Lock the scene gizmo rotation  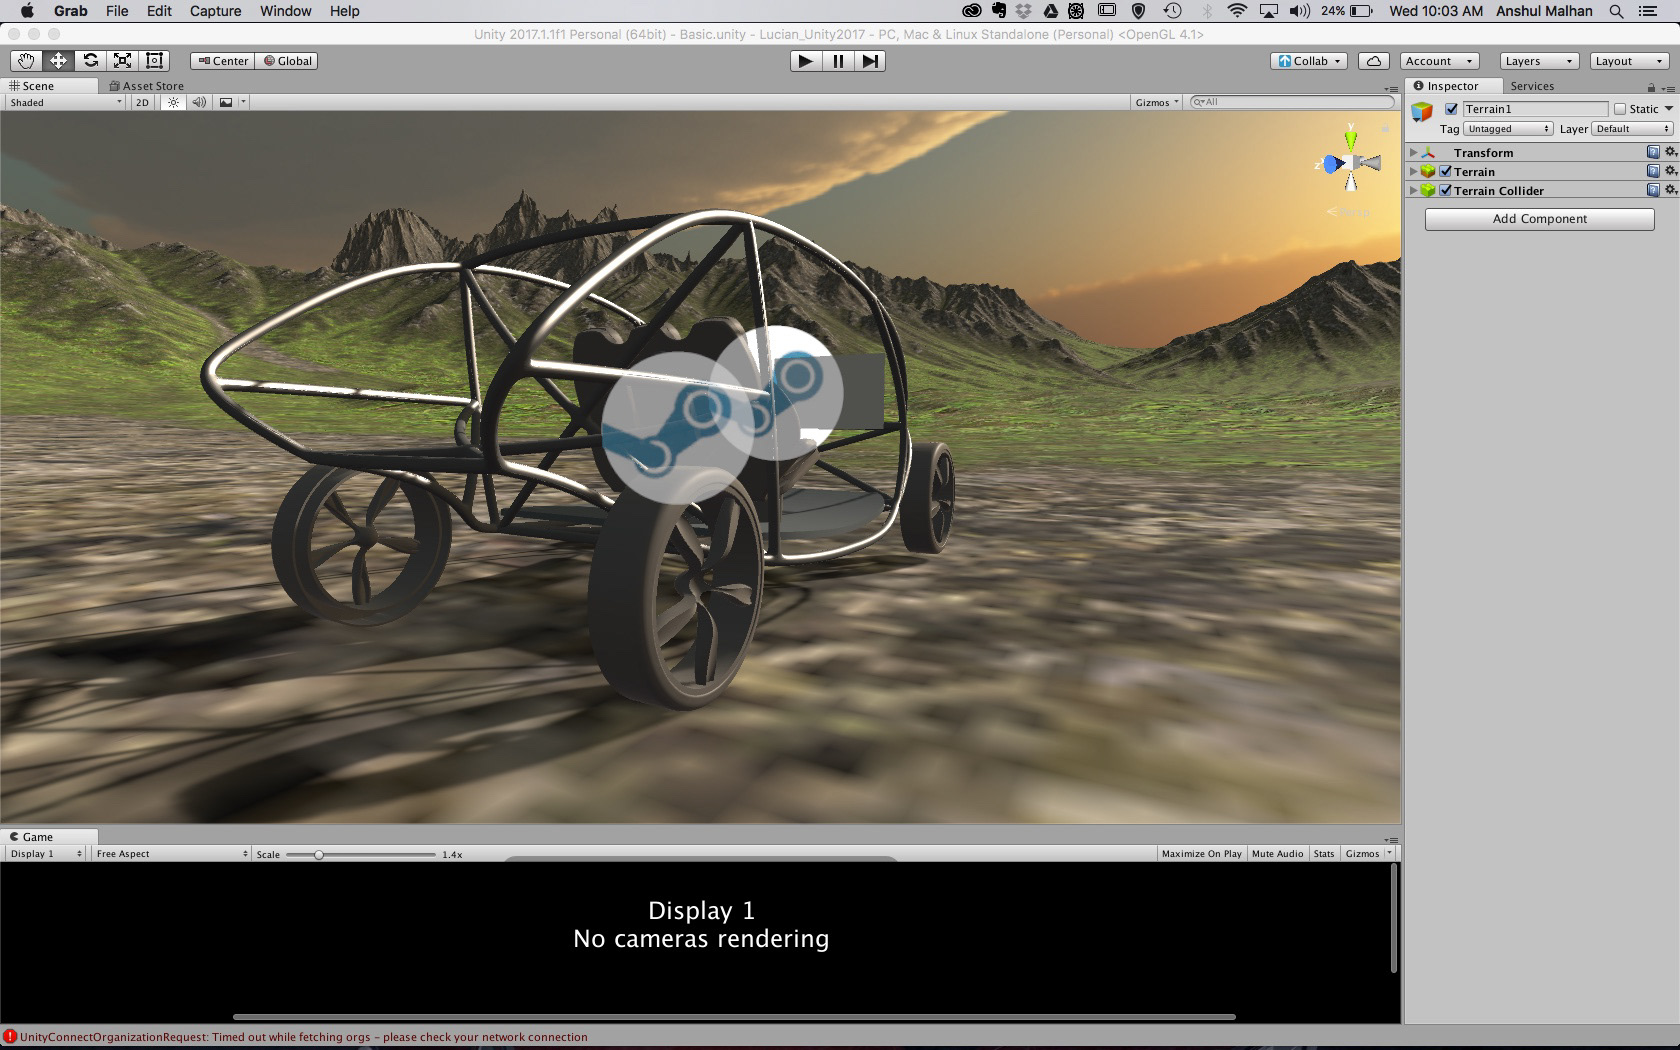(x=1385, y=129)
